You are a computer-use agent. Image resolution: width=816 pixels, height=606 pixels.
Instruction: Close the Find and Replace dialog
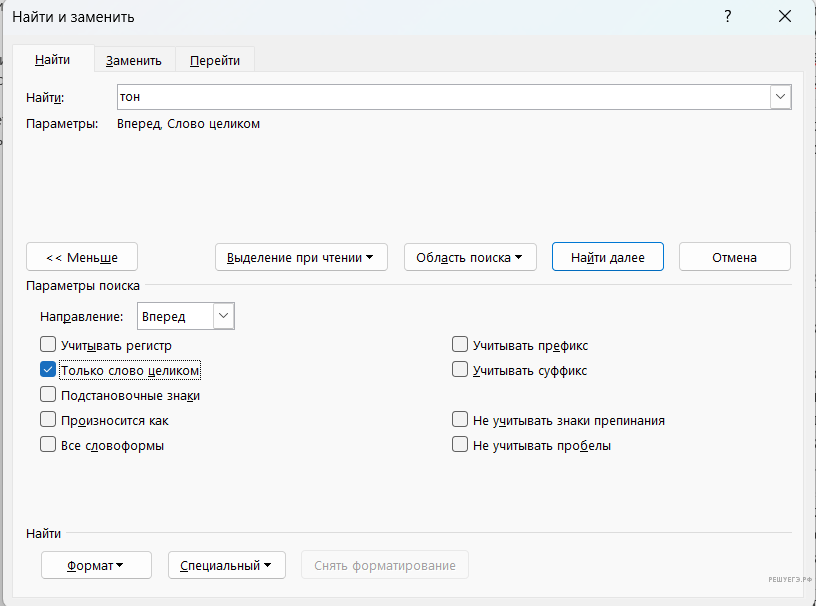click(x=785, y=17)
